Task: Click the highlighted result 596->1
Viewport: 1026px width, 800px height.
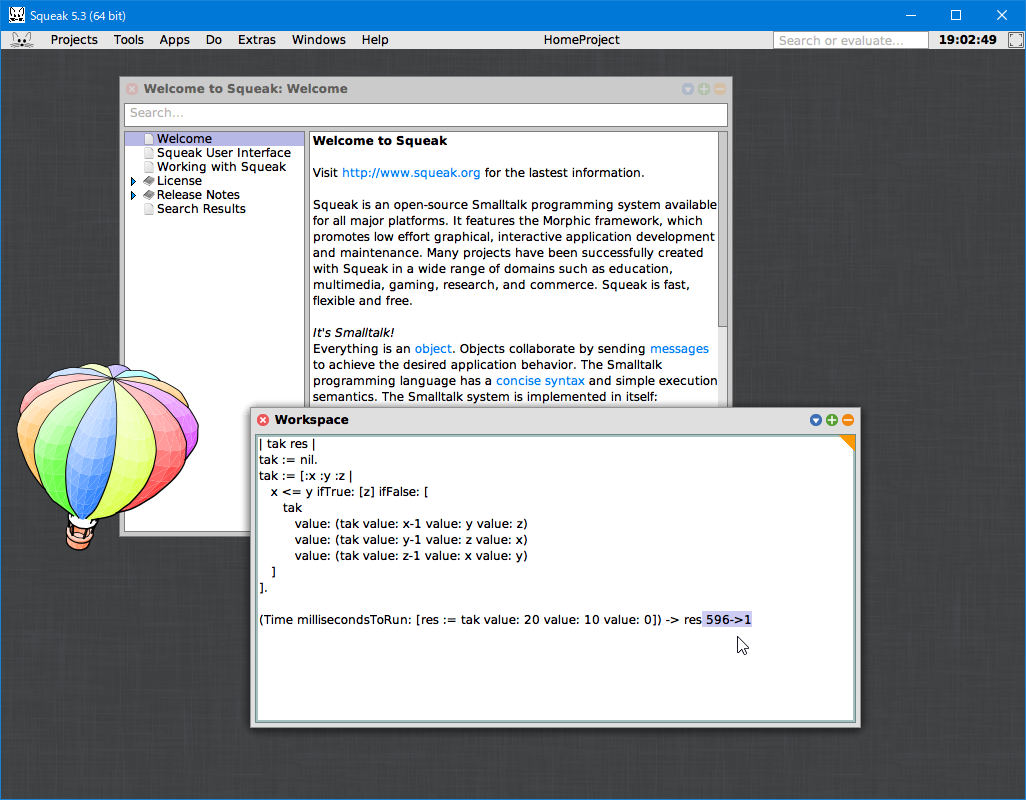Action: [x=728, y=619]
